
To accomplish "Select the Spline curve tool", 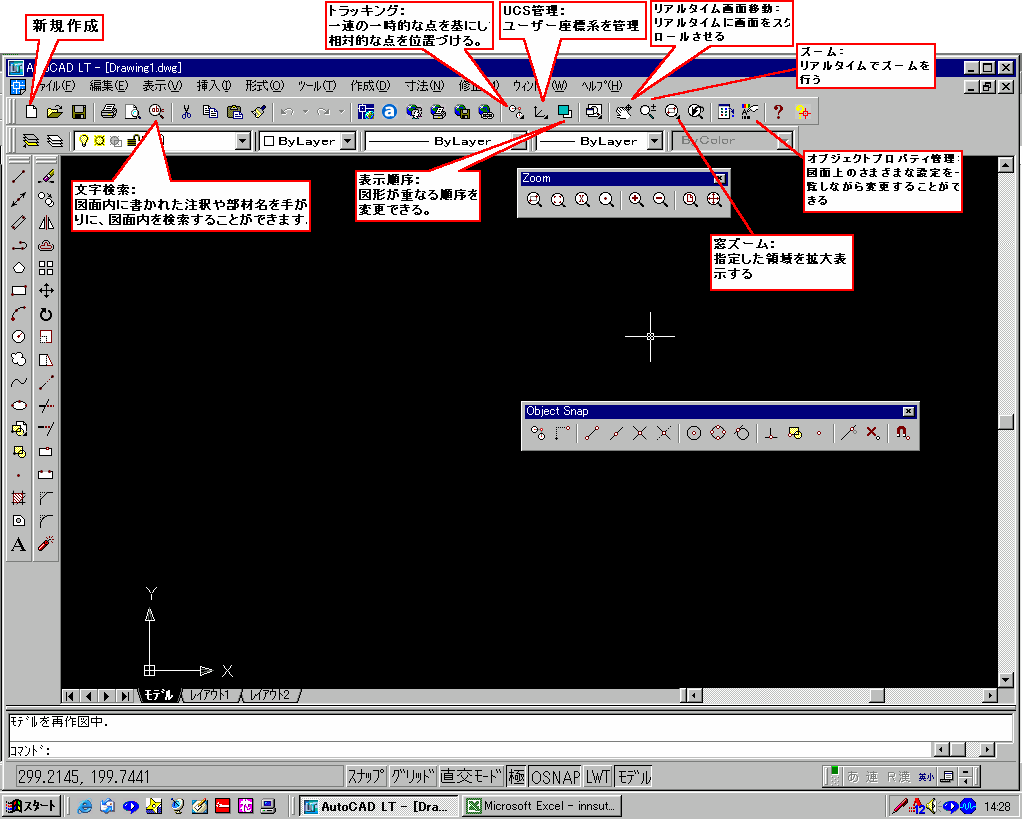I will click(x=19, y=382).
